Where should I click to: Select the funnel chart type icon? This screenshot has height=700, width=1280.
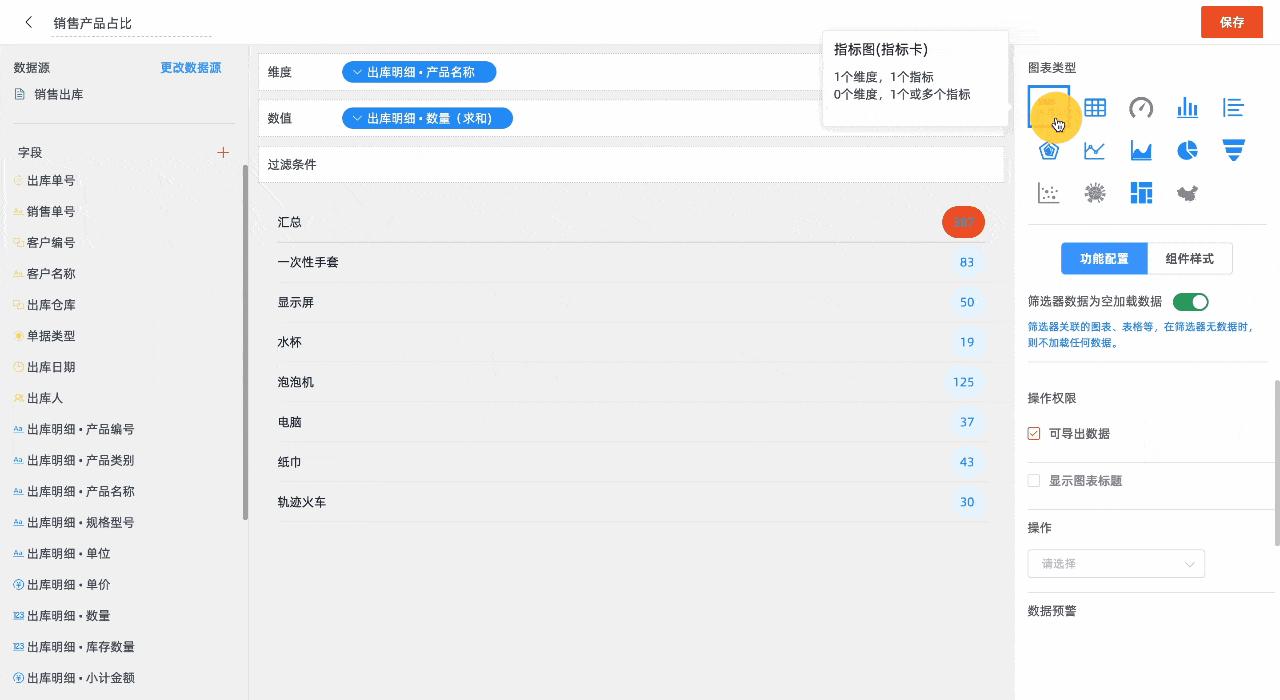(x=1234, y=149)
